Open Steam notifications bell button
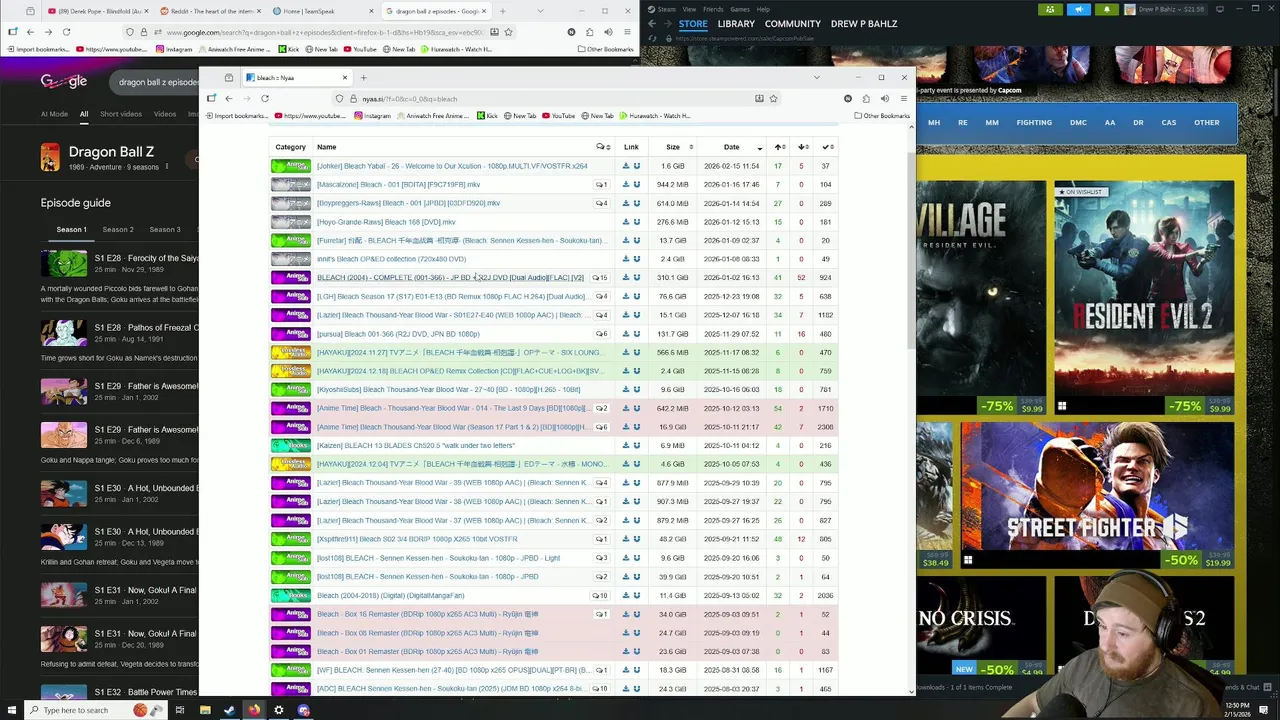1280x720 pixels. (x=1106, y=9)
